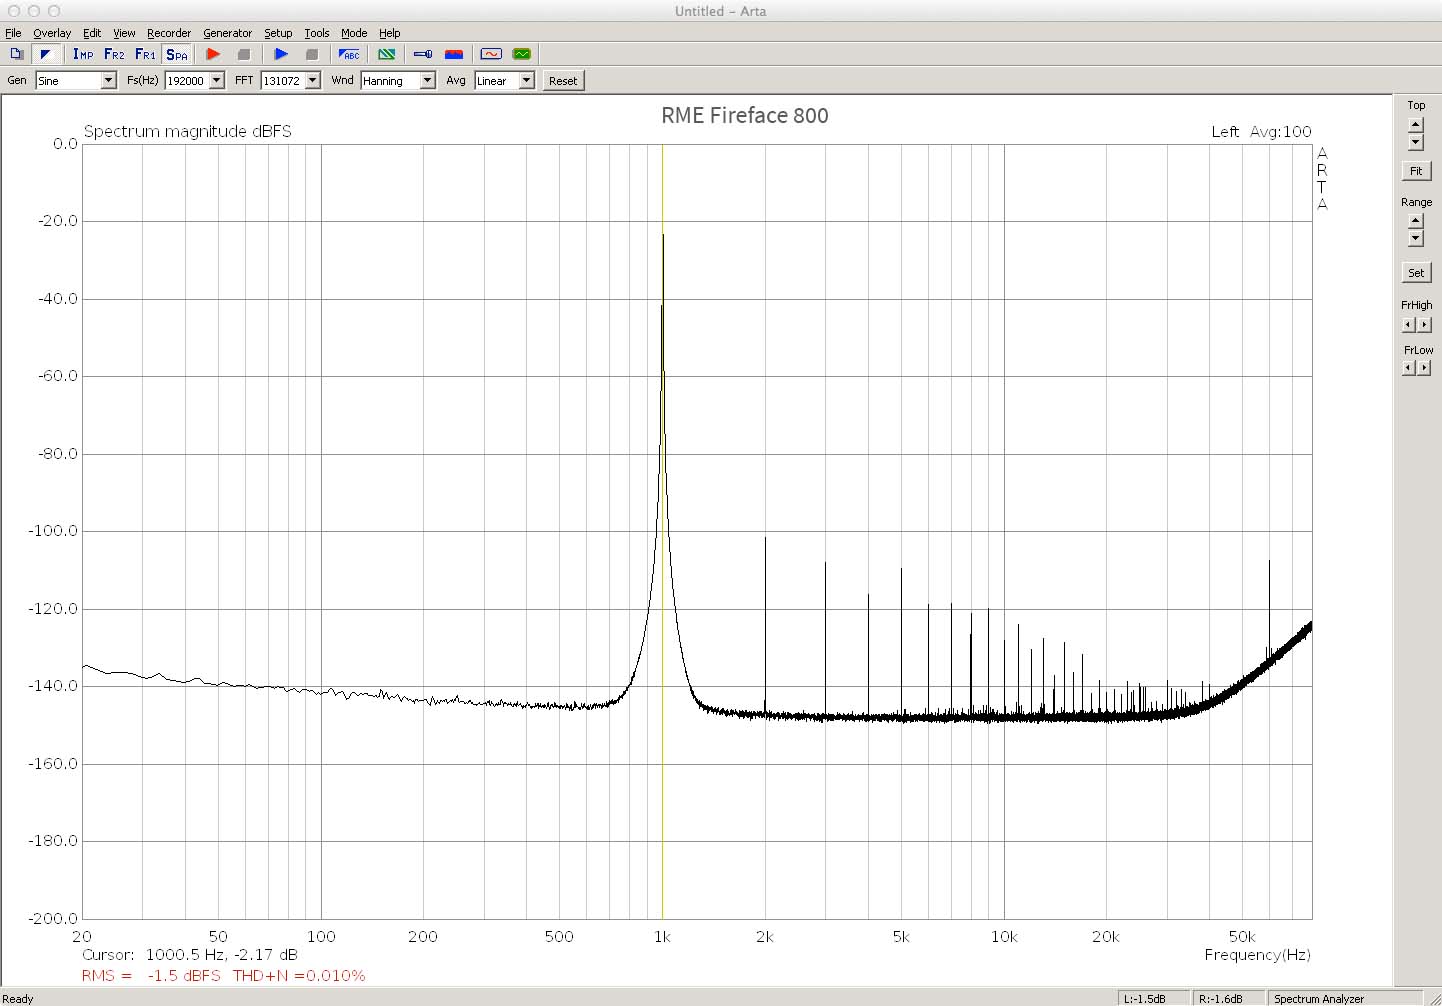The width and height of the screenshot is (1442, 1006).
Task: Open the Recorder menu
Action: pyautogui.click(x=169, y=33)
